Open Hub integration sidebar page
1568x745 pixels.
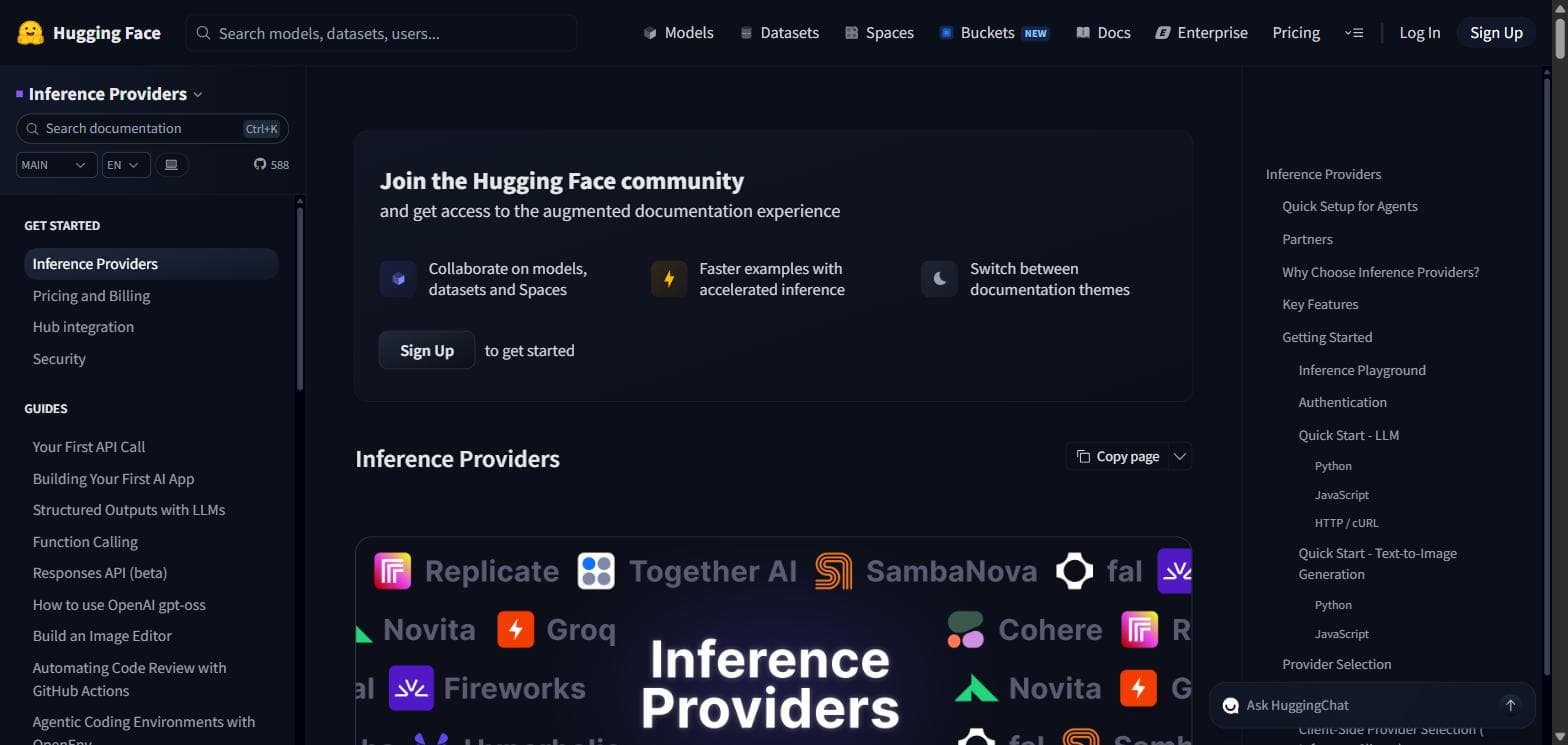point(83,327)
